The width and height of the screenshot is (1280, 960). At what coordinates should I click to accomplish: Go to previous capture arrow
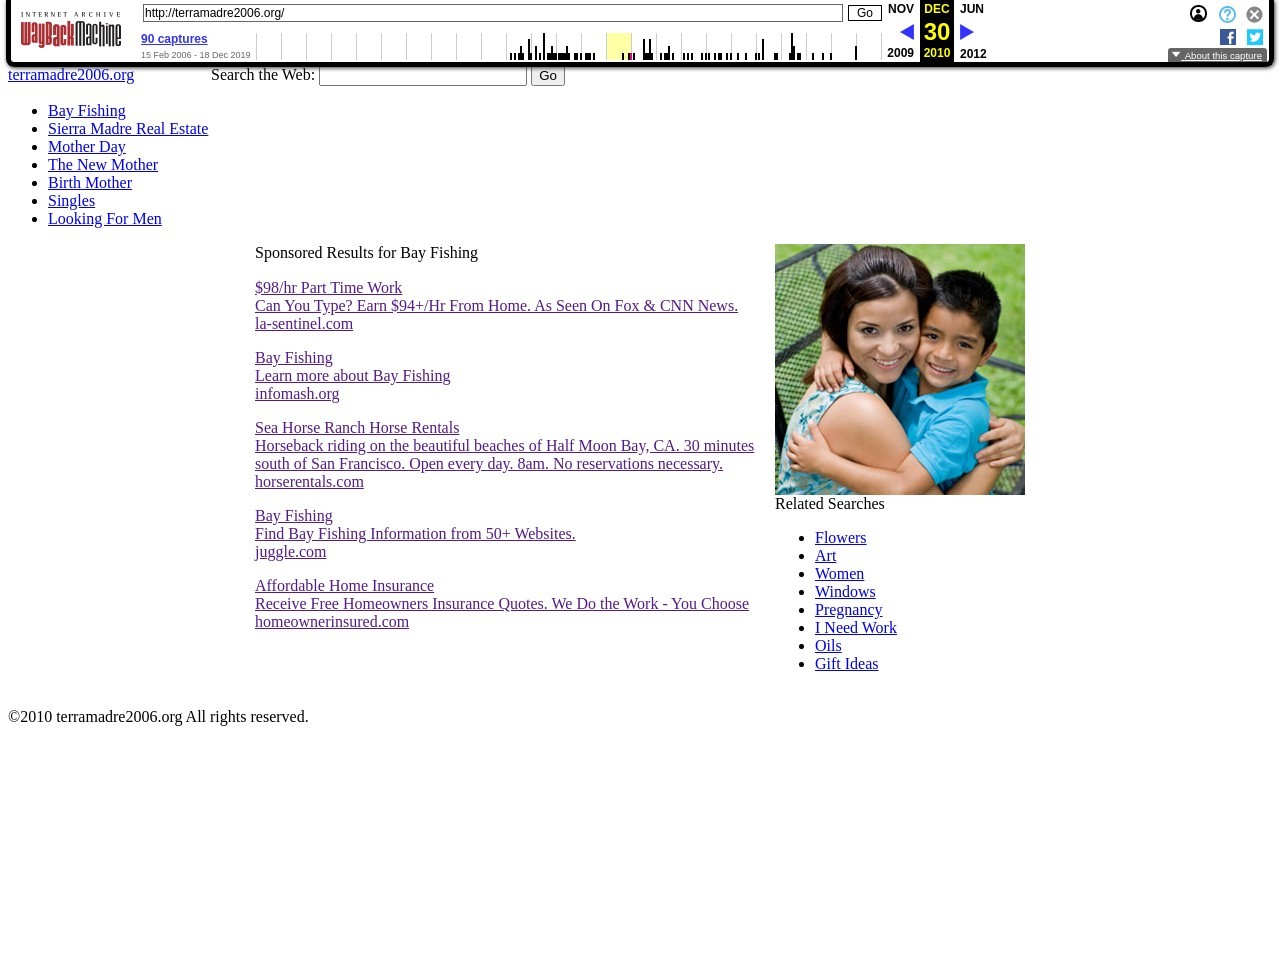[x=906, y=32]
